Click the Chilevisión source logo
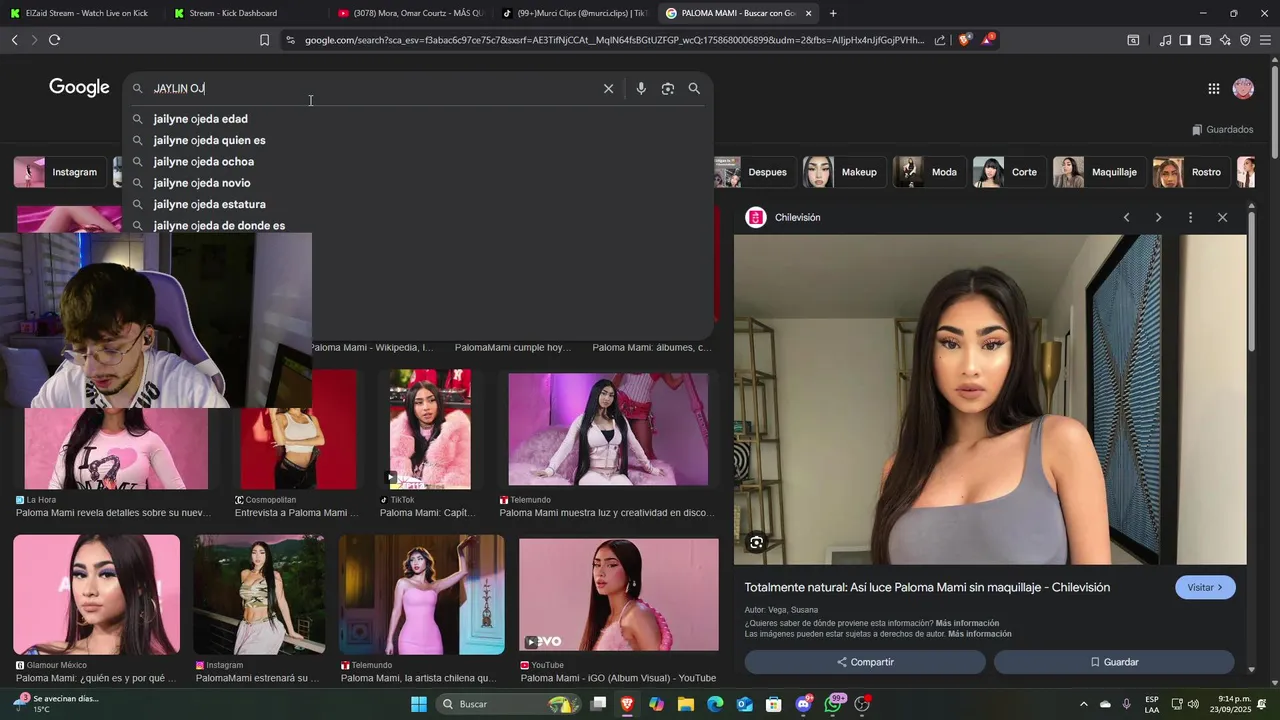 [756, 218]
